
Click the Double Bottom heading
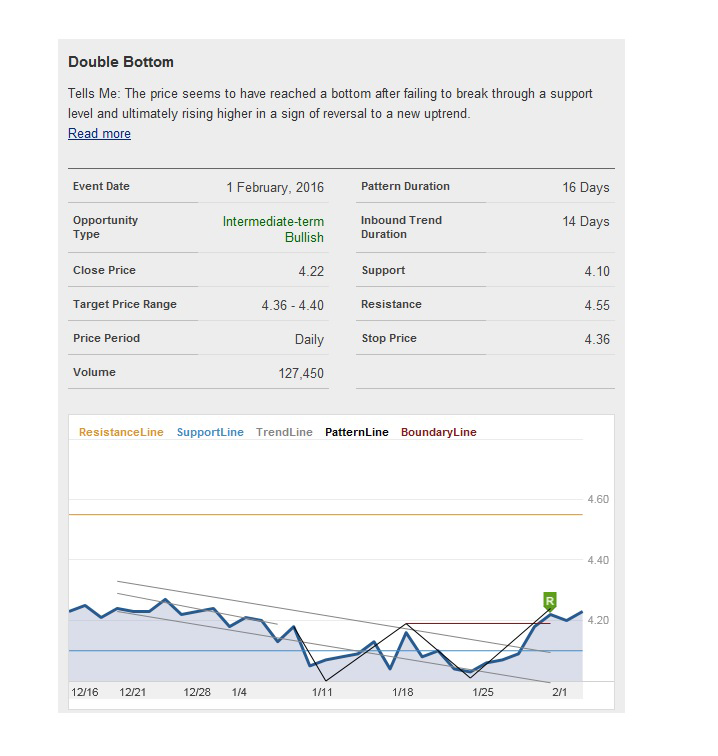pos(121,62)
